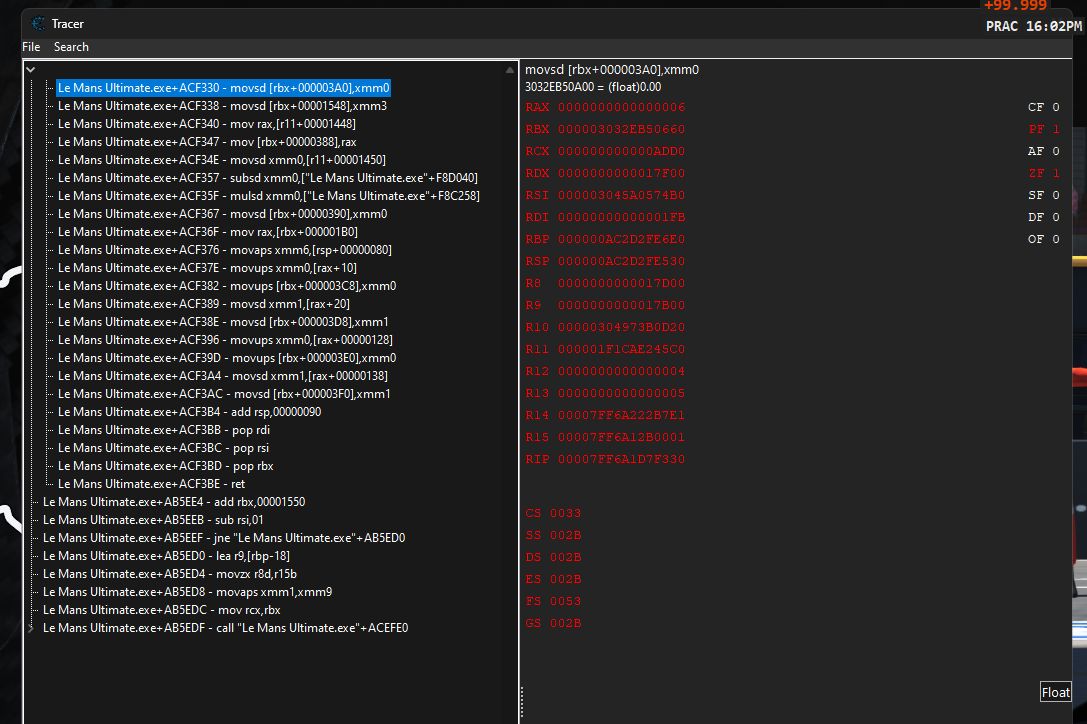
Task: Click the RSP register line
Action: click(x=605, y=262)
